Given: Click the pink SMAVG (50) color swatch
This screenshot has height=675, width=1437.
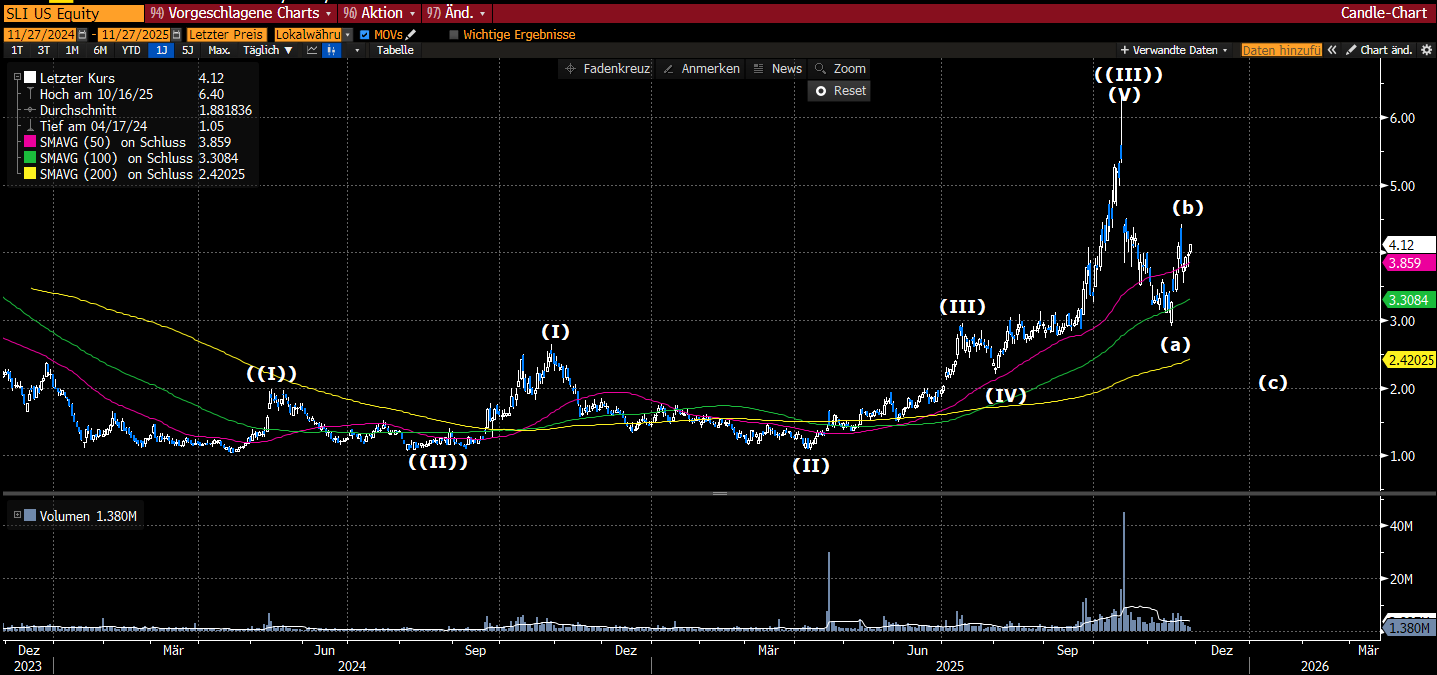Looking at the screenshot, I should 30,142.
